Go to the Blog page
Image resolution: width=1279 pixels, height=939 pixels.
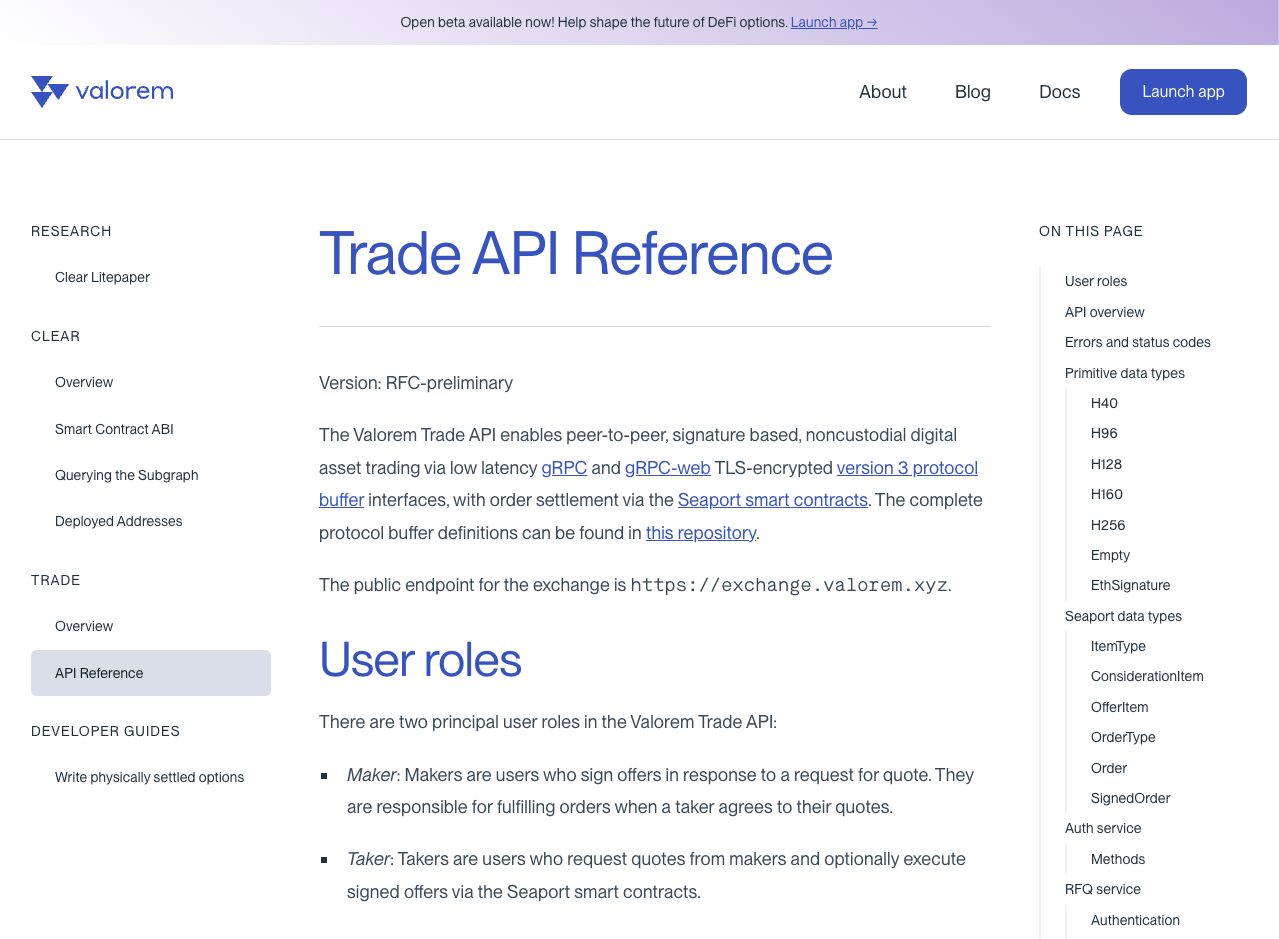point(973,92)
